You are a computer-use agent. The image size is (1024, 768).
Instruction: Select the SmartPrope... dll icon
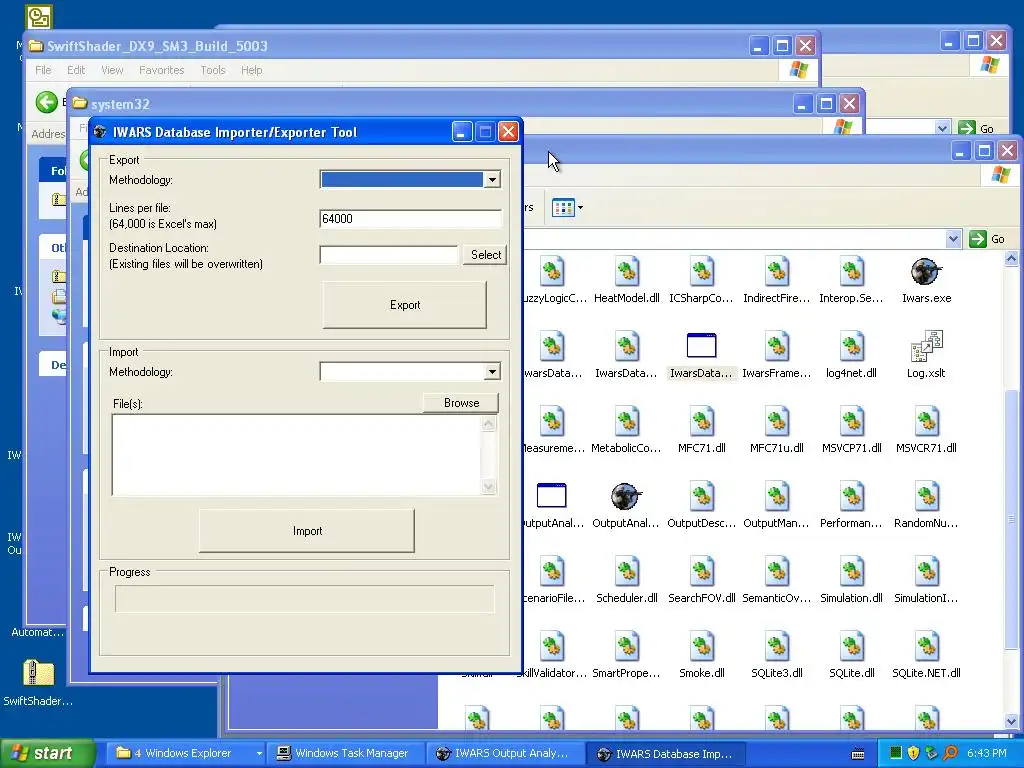pyautogui.click(x=626, y=647)
